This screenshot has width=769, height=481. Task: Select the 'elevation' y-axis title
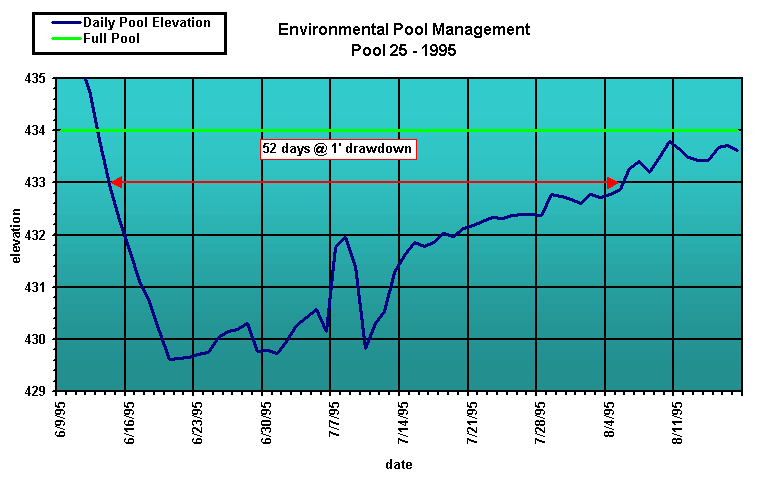click(16, 236)
